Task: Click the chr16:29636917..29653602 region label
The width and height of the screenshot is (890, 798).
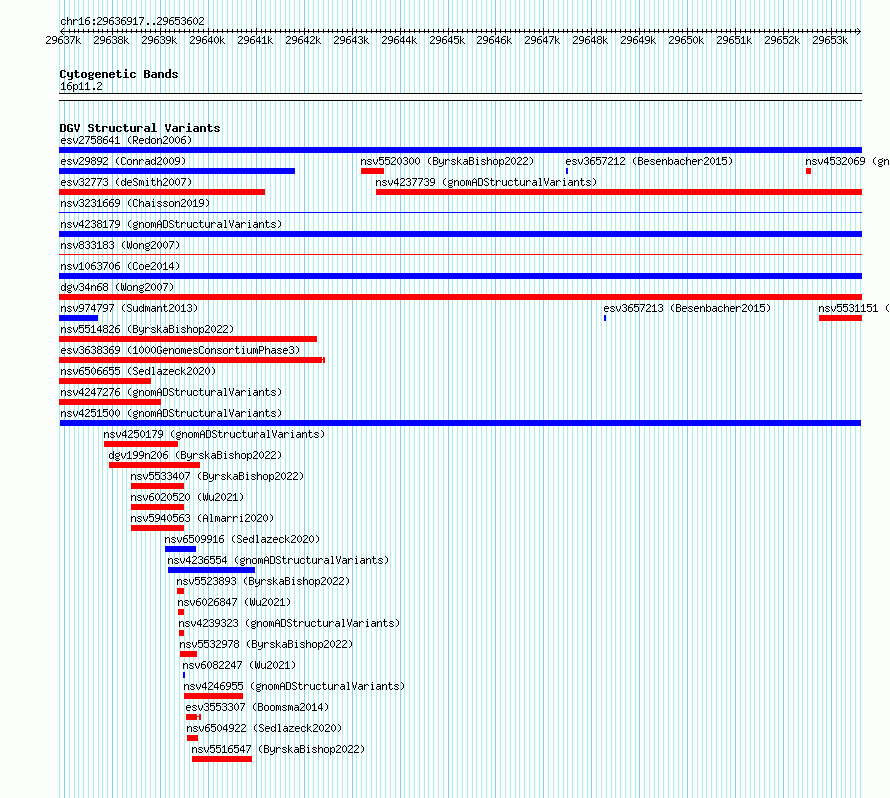Action: tap(132, 22)
